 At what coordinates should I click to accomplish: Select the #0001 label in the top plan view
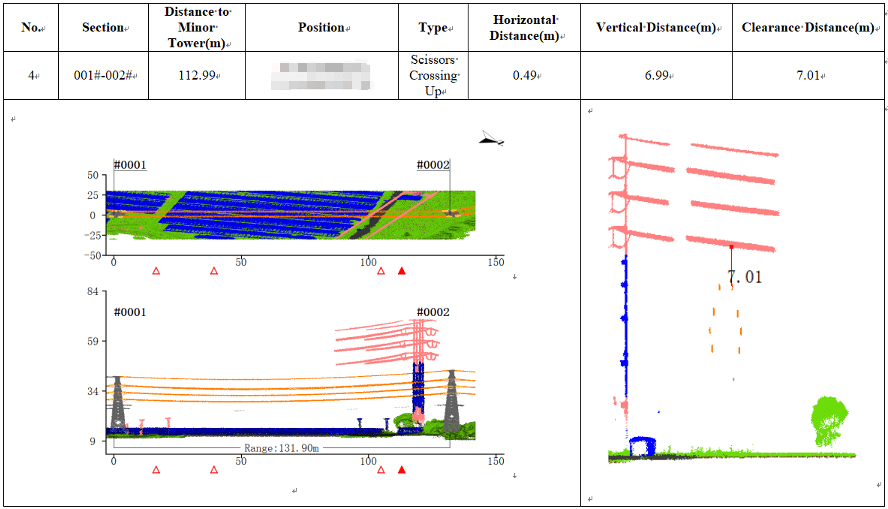click(x=130, y=165)
